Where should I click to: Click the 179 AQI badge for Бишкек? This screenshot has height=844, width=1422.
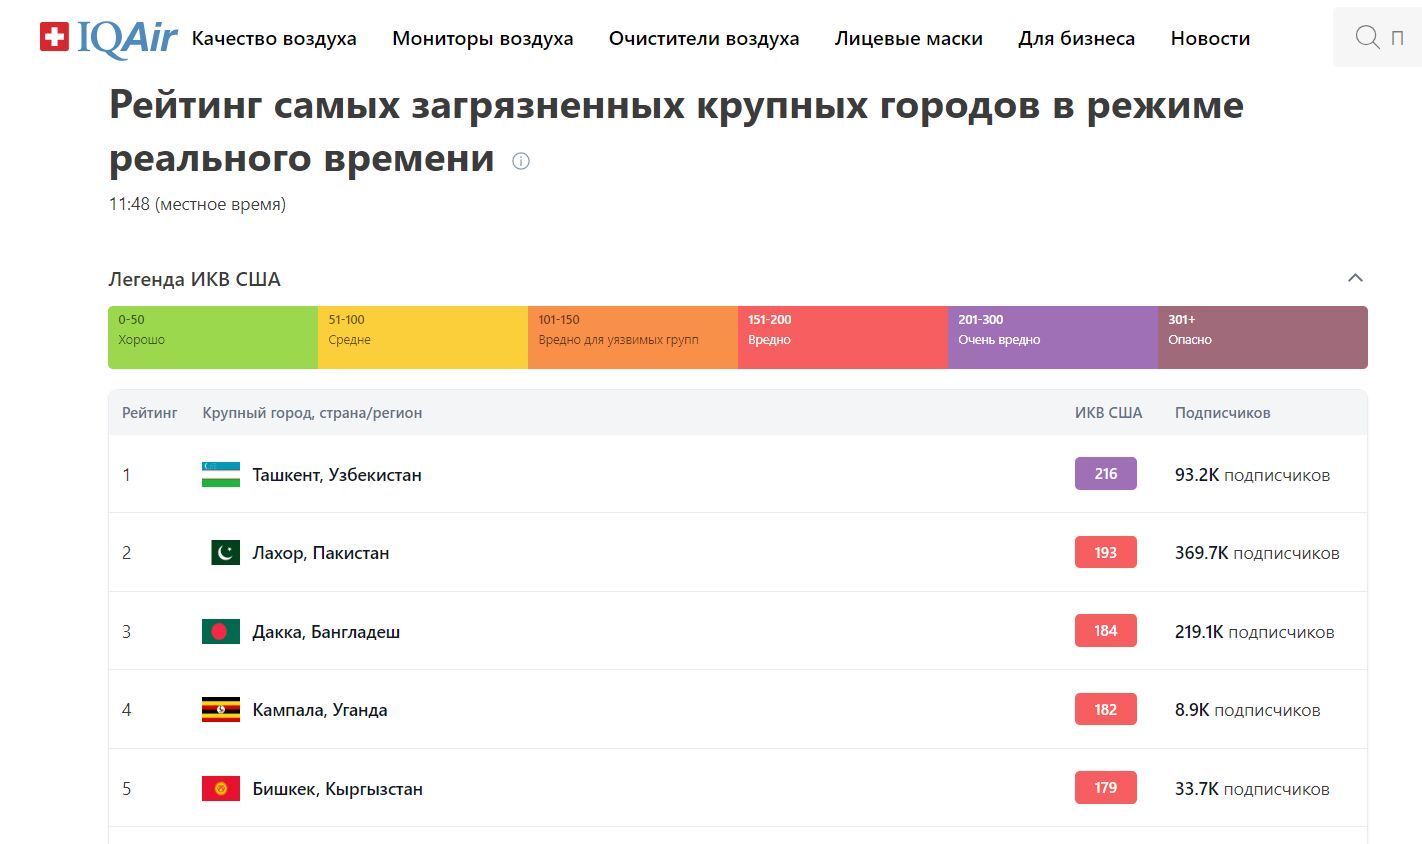coord(1106,788)
